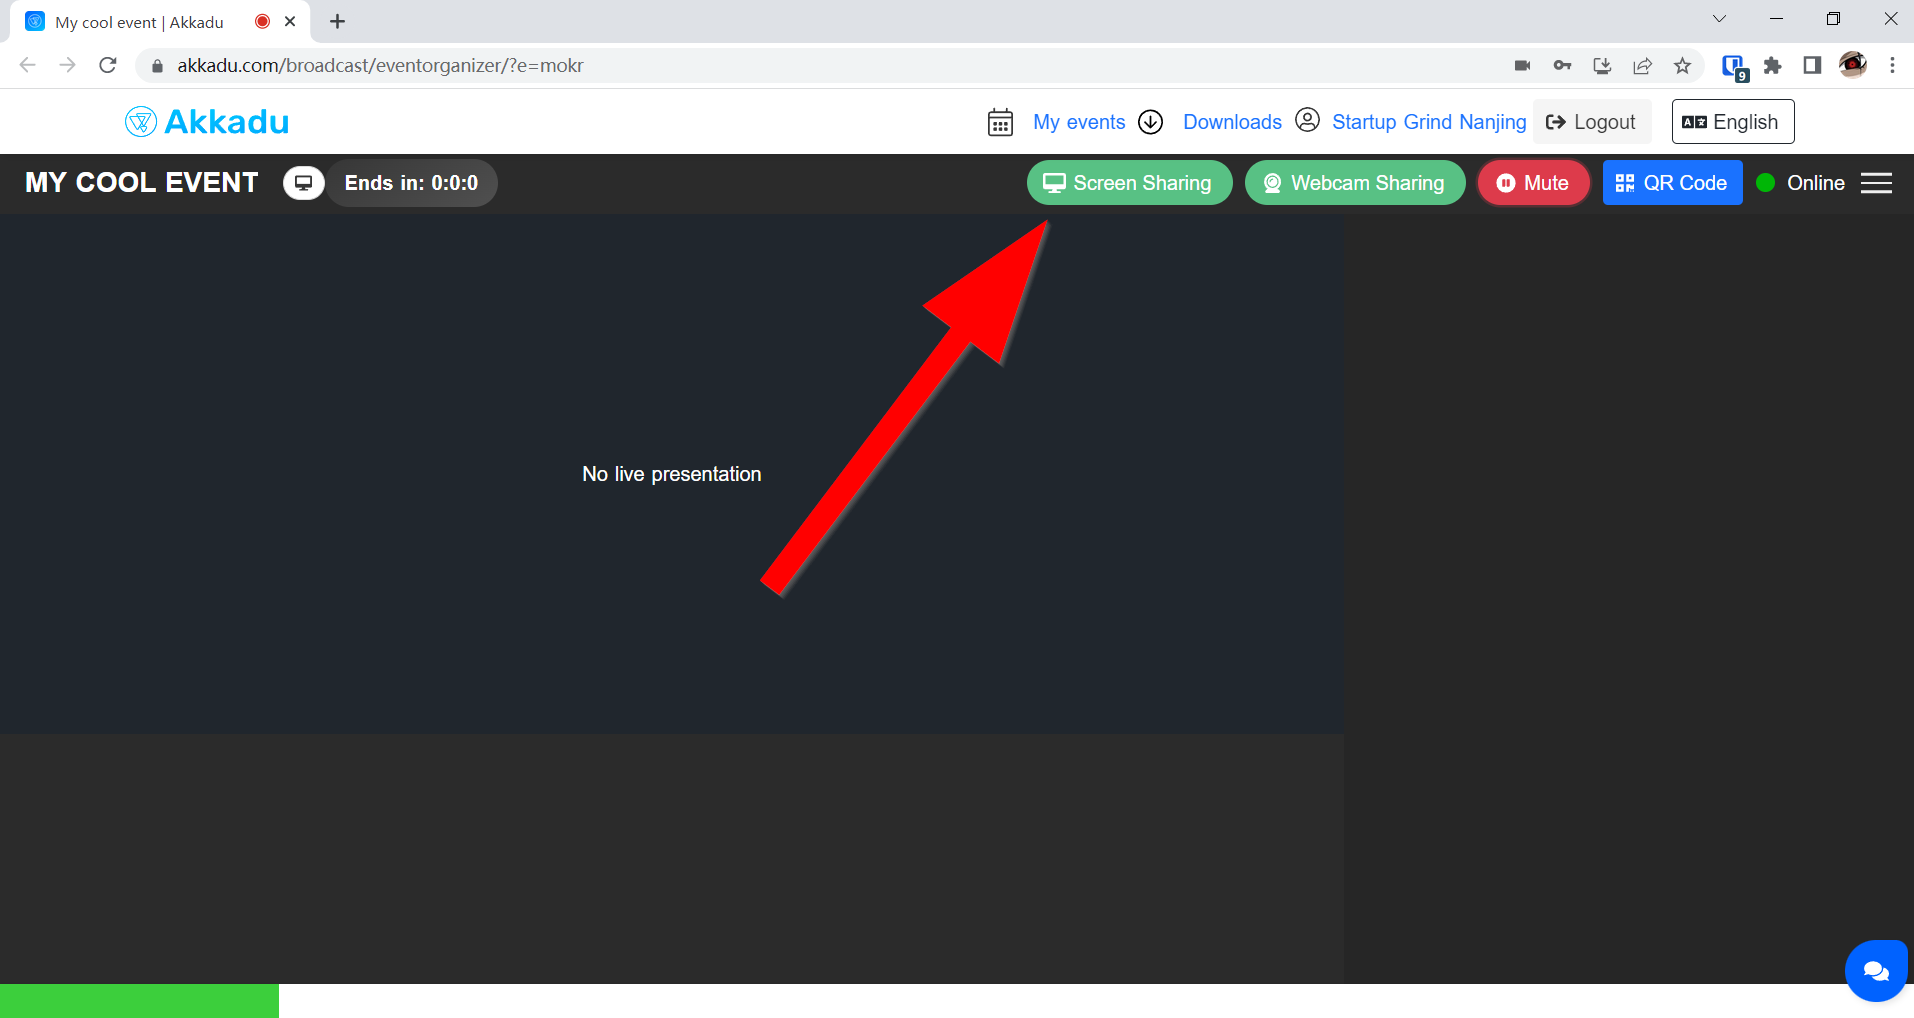Click the share page icon
1914x1018 pixels.
click(1642, 65)
